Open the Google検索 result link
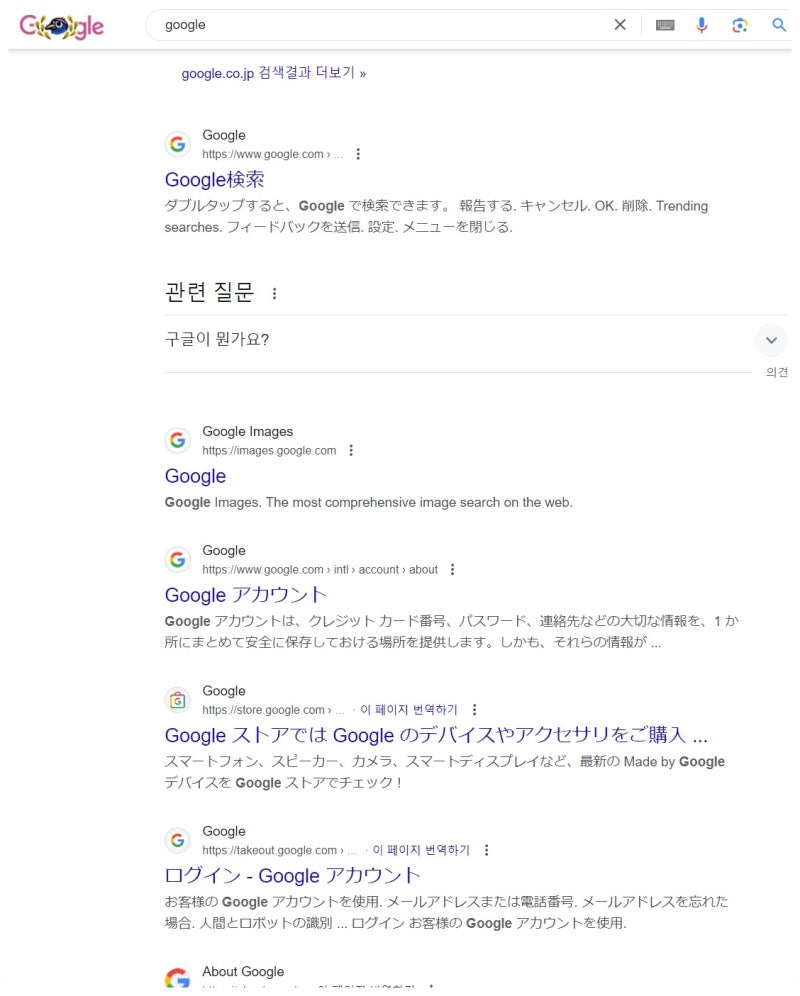800x996 pixels. click(216, 179)
